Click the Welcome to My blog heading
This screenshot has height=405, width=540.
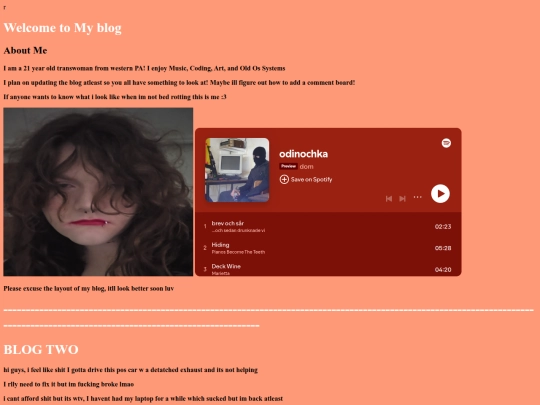(62, 28)
